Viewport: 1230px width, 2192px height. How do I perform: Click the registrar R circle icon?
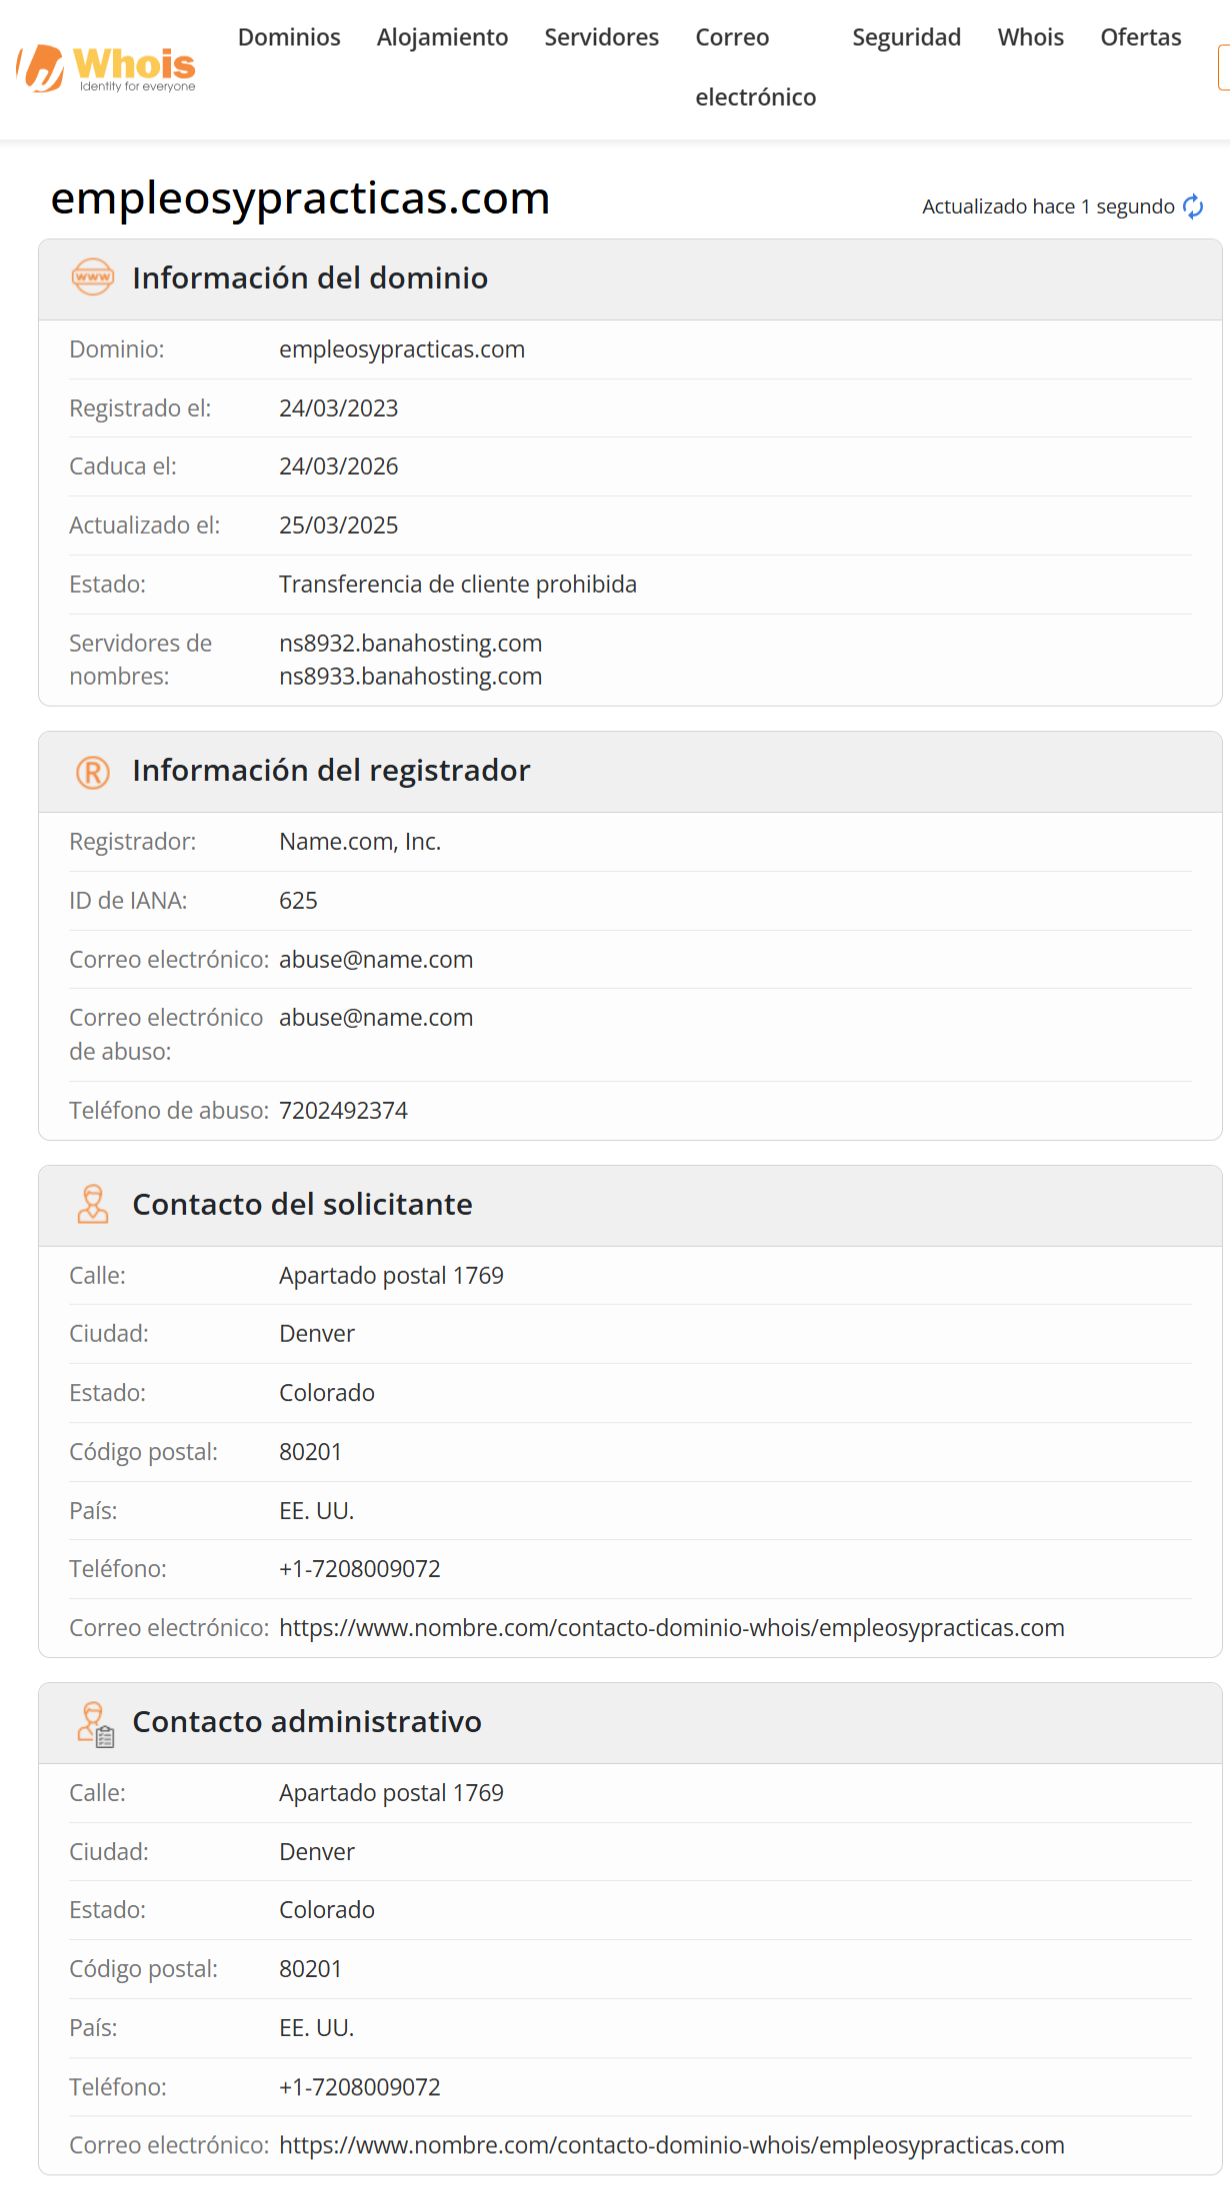pyautogui.click(x=93, y=772)
